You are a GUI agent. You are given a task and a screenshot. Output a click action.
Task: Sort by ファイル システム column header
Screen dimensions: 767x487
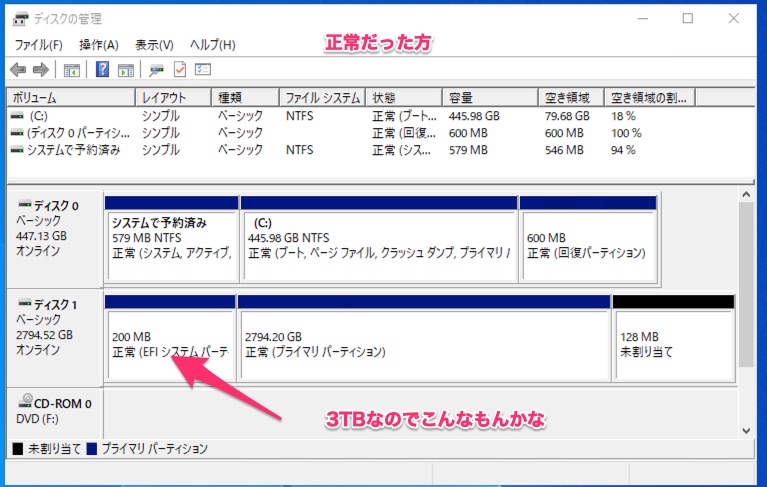[x=322, y=98]
